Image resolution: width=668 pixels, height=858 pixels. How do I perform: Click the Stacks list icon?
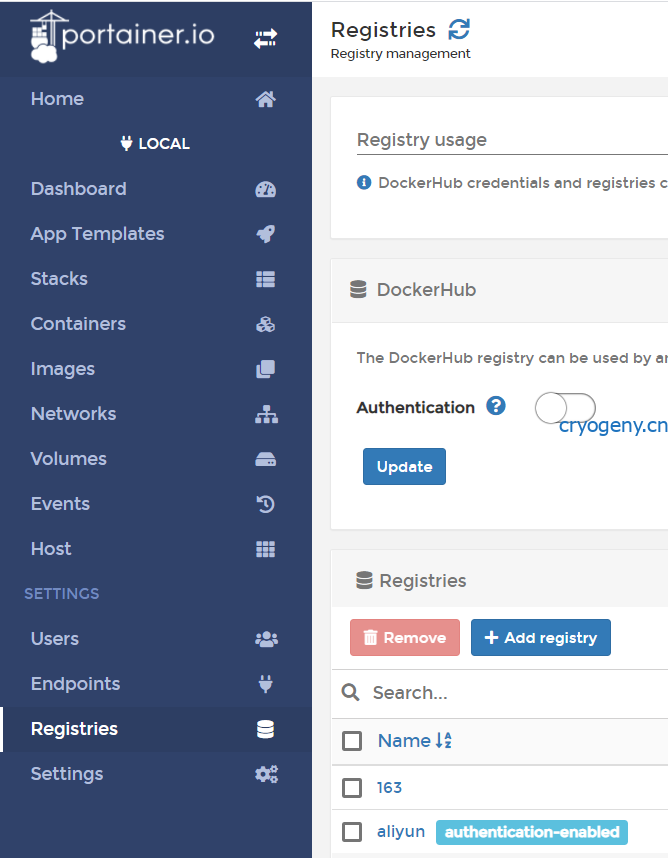(266, 279)
